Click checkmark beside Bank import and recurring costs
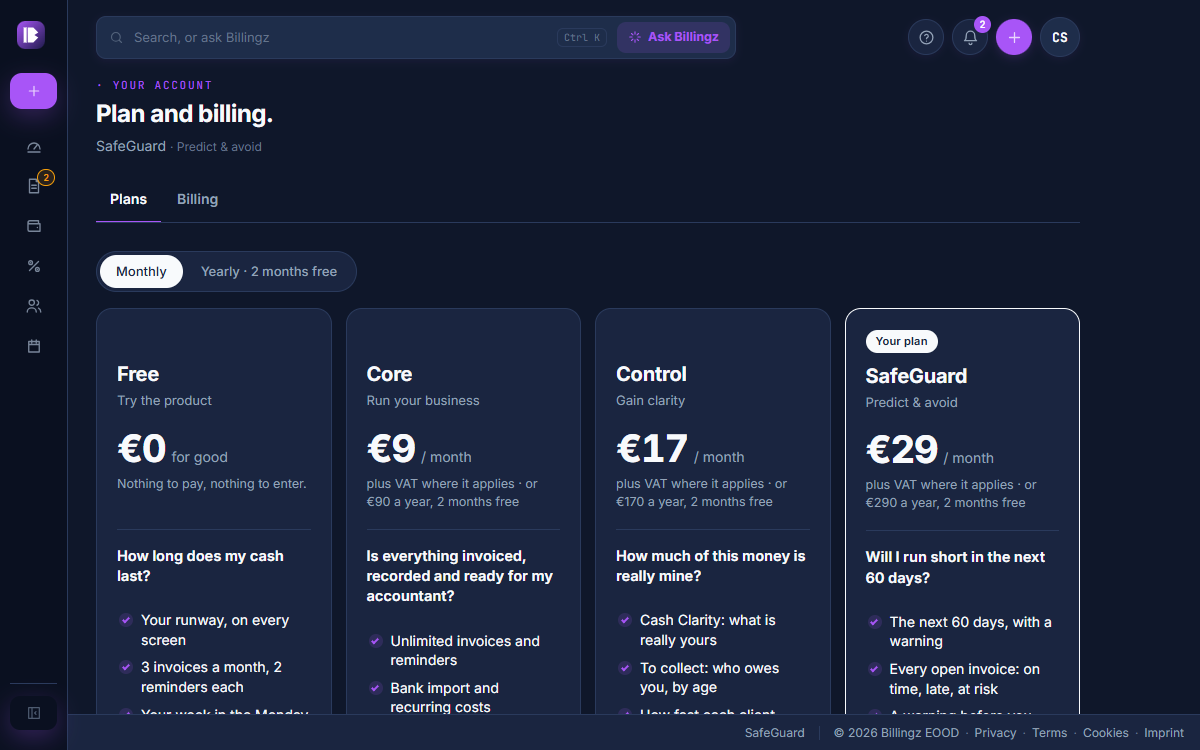 376,688
